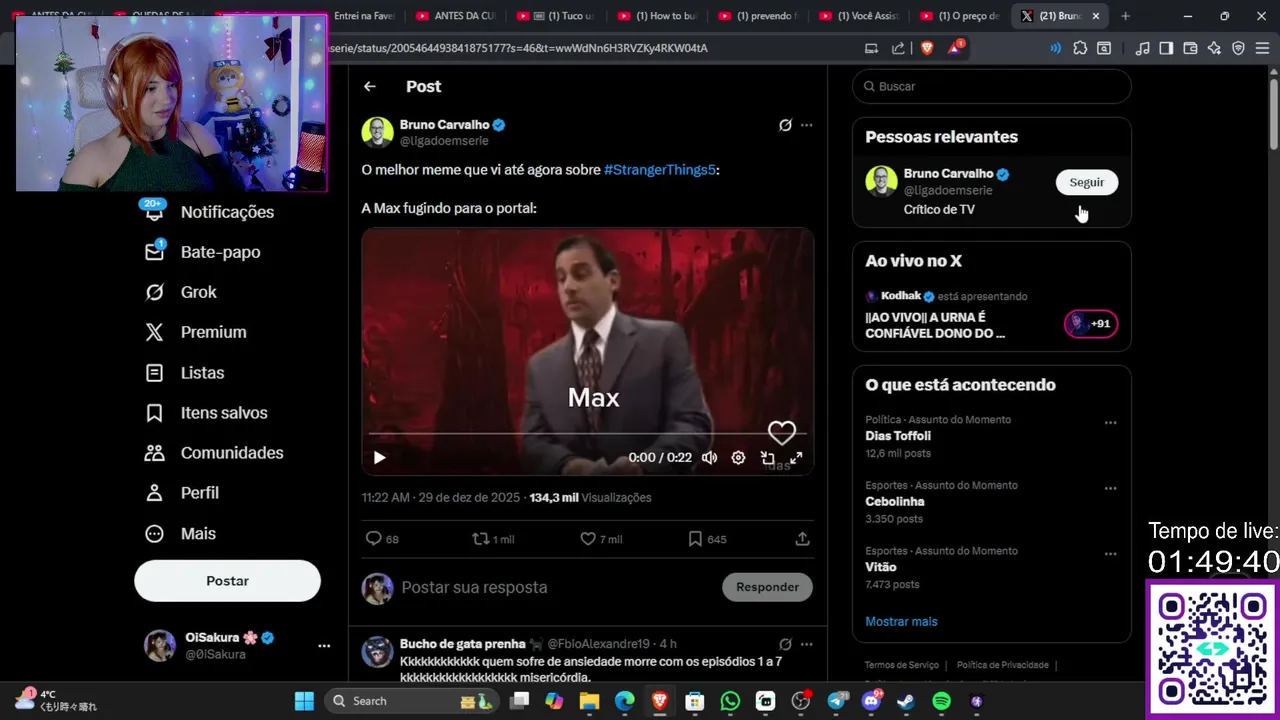Open Brave Rewards triangle icon
The width and height of the screenshot is (1280, 720).
point(954,48)
